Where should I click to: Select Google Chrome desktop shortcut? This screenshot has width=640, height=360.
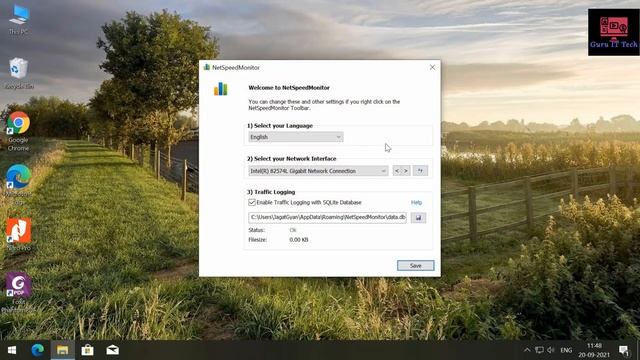click(18, 131)
